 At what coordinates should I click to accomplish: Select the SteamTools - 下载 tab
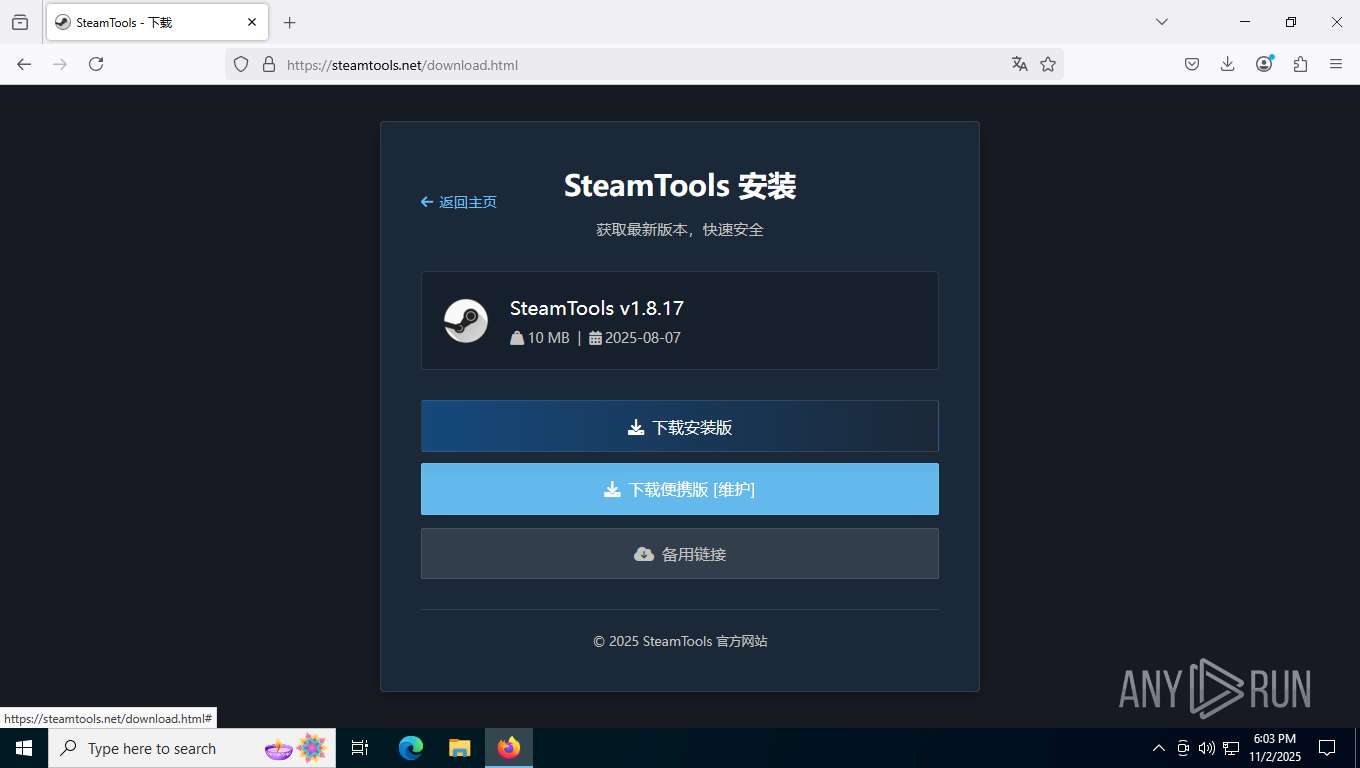tap(157, 22)
